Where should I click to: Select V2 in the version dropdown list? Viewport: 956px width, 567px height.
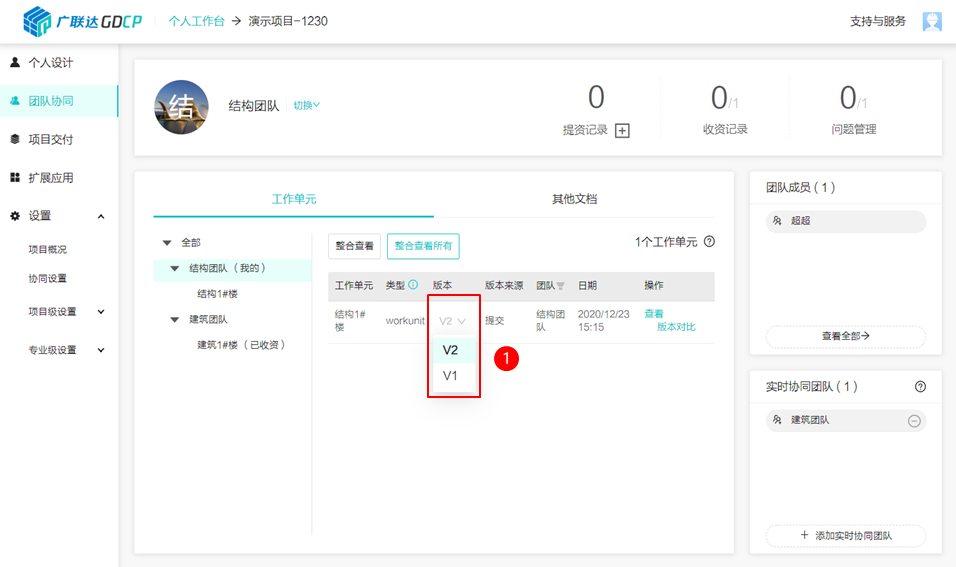pos(454,350)
